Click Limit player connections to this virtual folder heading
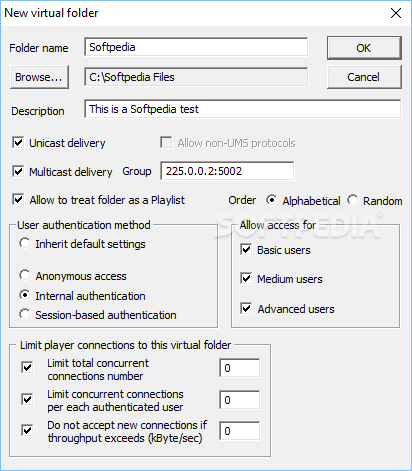 125,345
